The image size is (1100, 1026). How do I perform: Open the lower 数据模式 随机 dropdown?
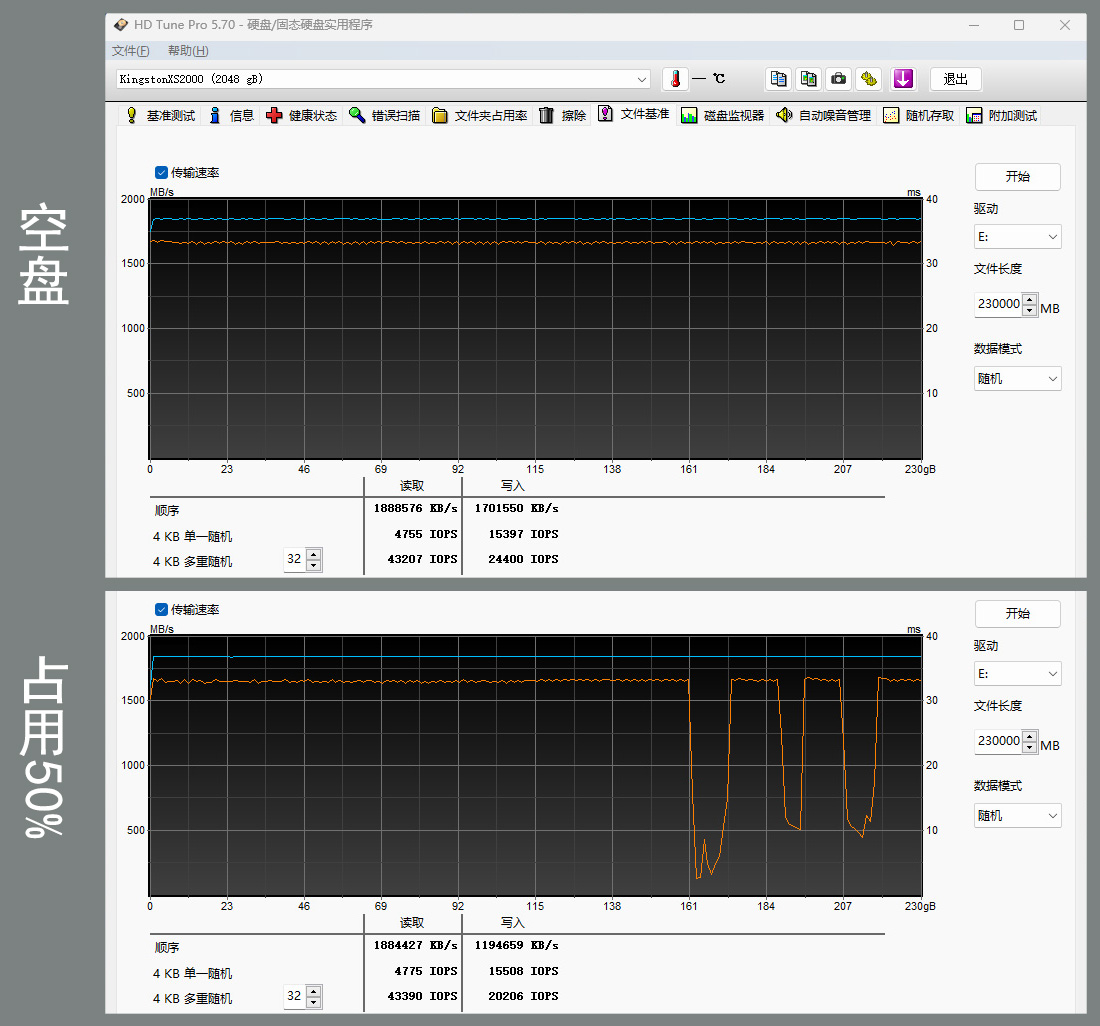coord(1017,816)
